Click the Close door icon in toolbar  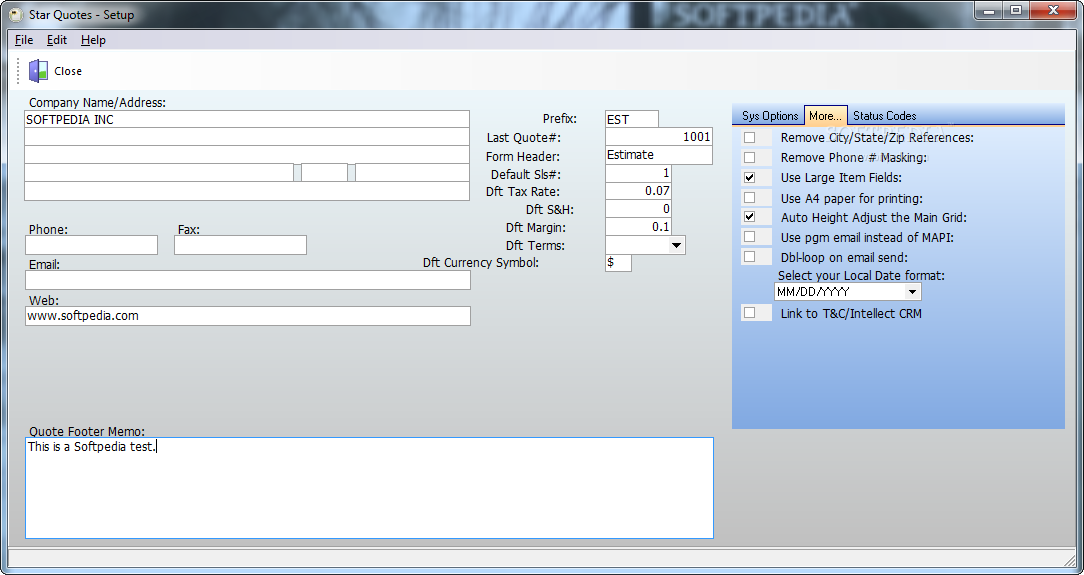click(38, 70)
